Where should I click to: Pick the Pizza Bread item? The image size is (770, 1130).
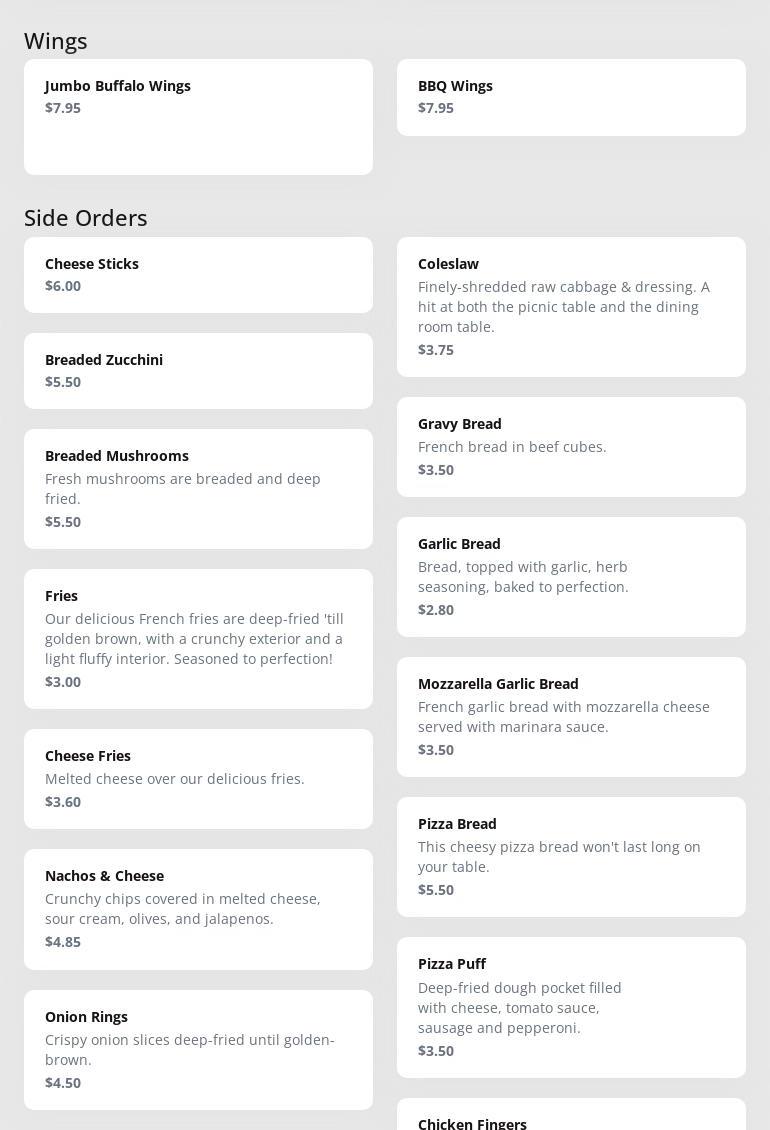pyautogui.click(x=570, y=857)
